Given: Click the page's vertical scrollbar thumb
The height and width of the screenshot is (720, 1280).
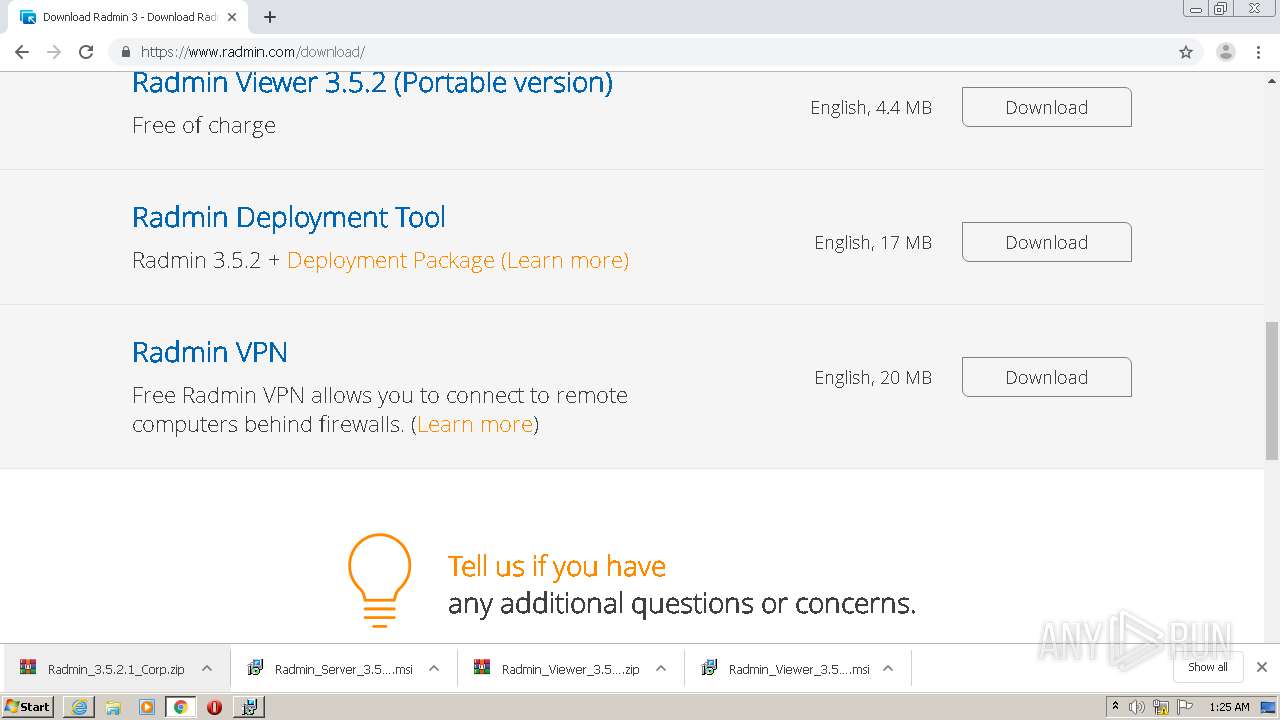Looking at the screenshot, I should (x=1272, y=390).
